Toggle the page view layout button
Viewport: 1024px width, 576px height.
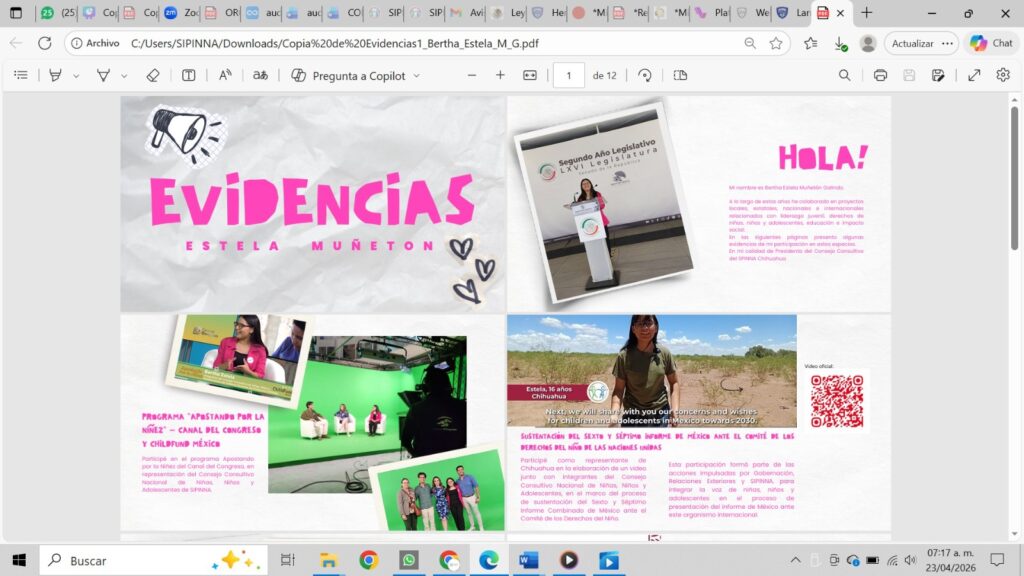[681, 75]
